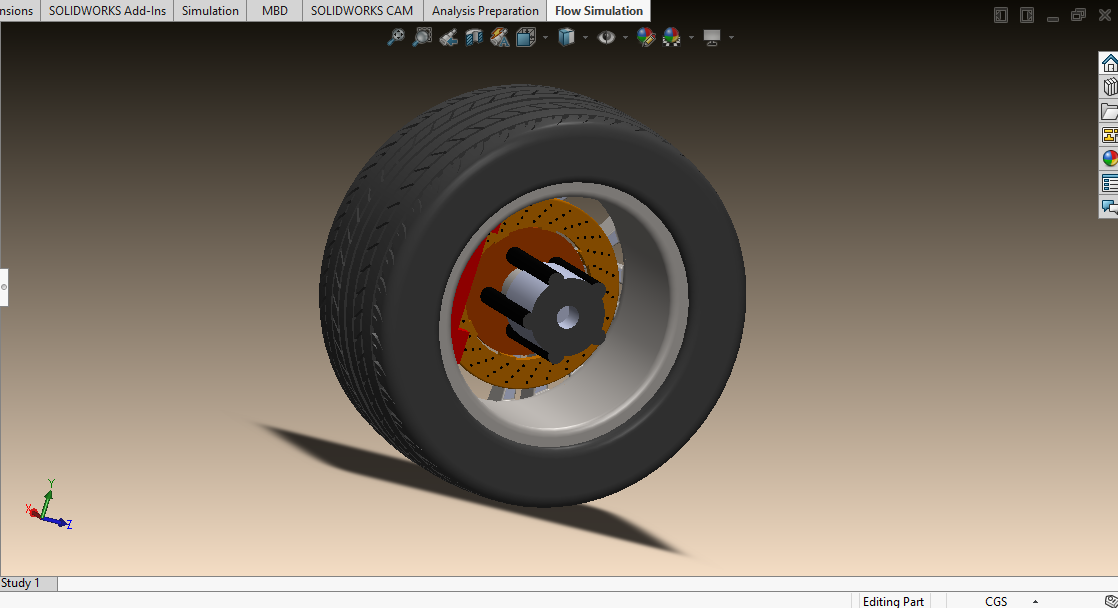Image resolution: width=1118 pixels, height=608 pixels.
Task: Open Appearances, Scenes and Decals tab
Action: (1109, 158)
